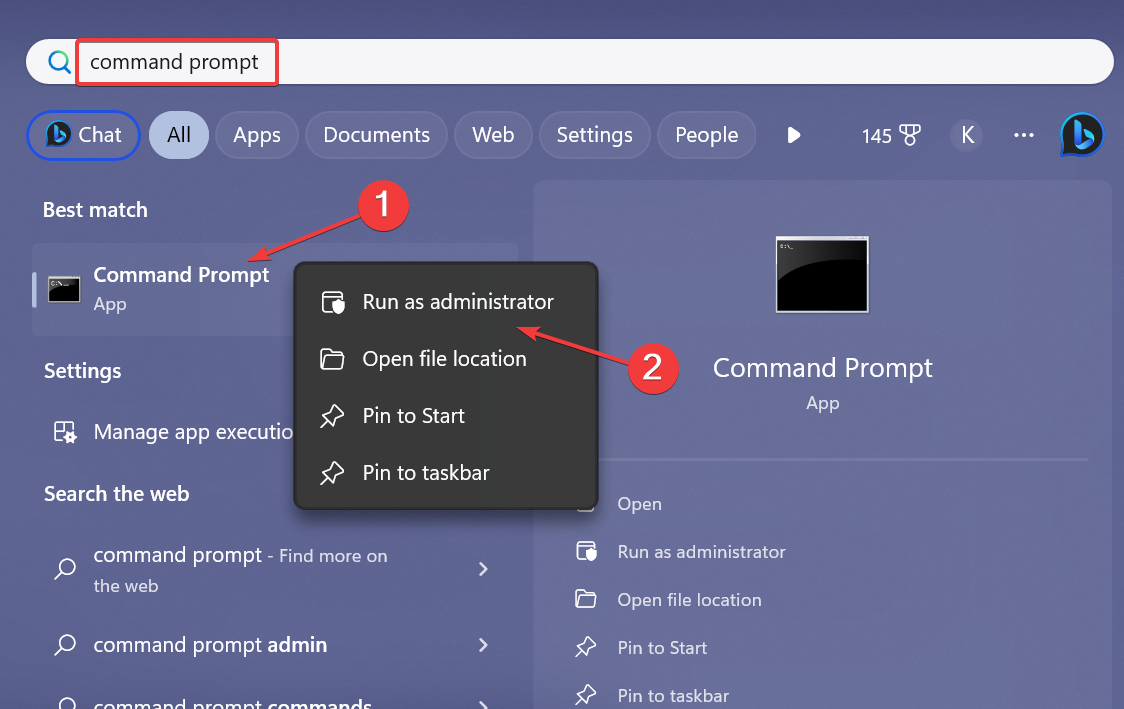Screen dimensions: 1124x709
Task: Click search icon beside 'command prompt - Find more'
Action: click(65, 569)
